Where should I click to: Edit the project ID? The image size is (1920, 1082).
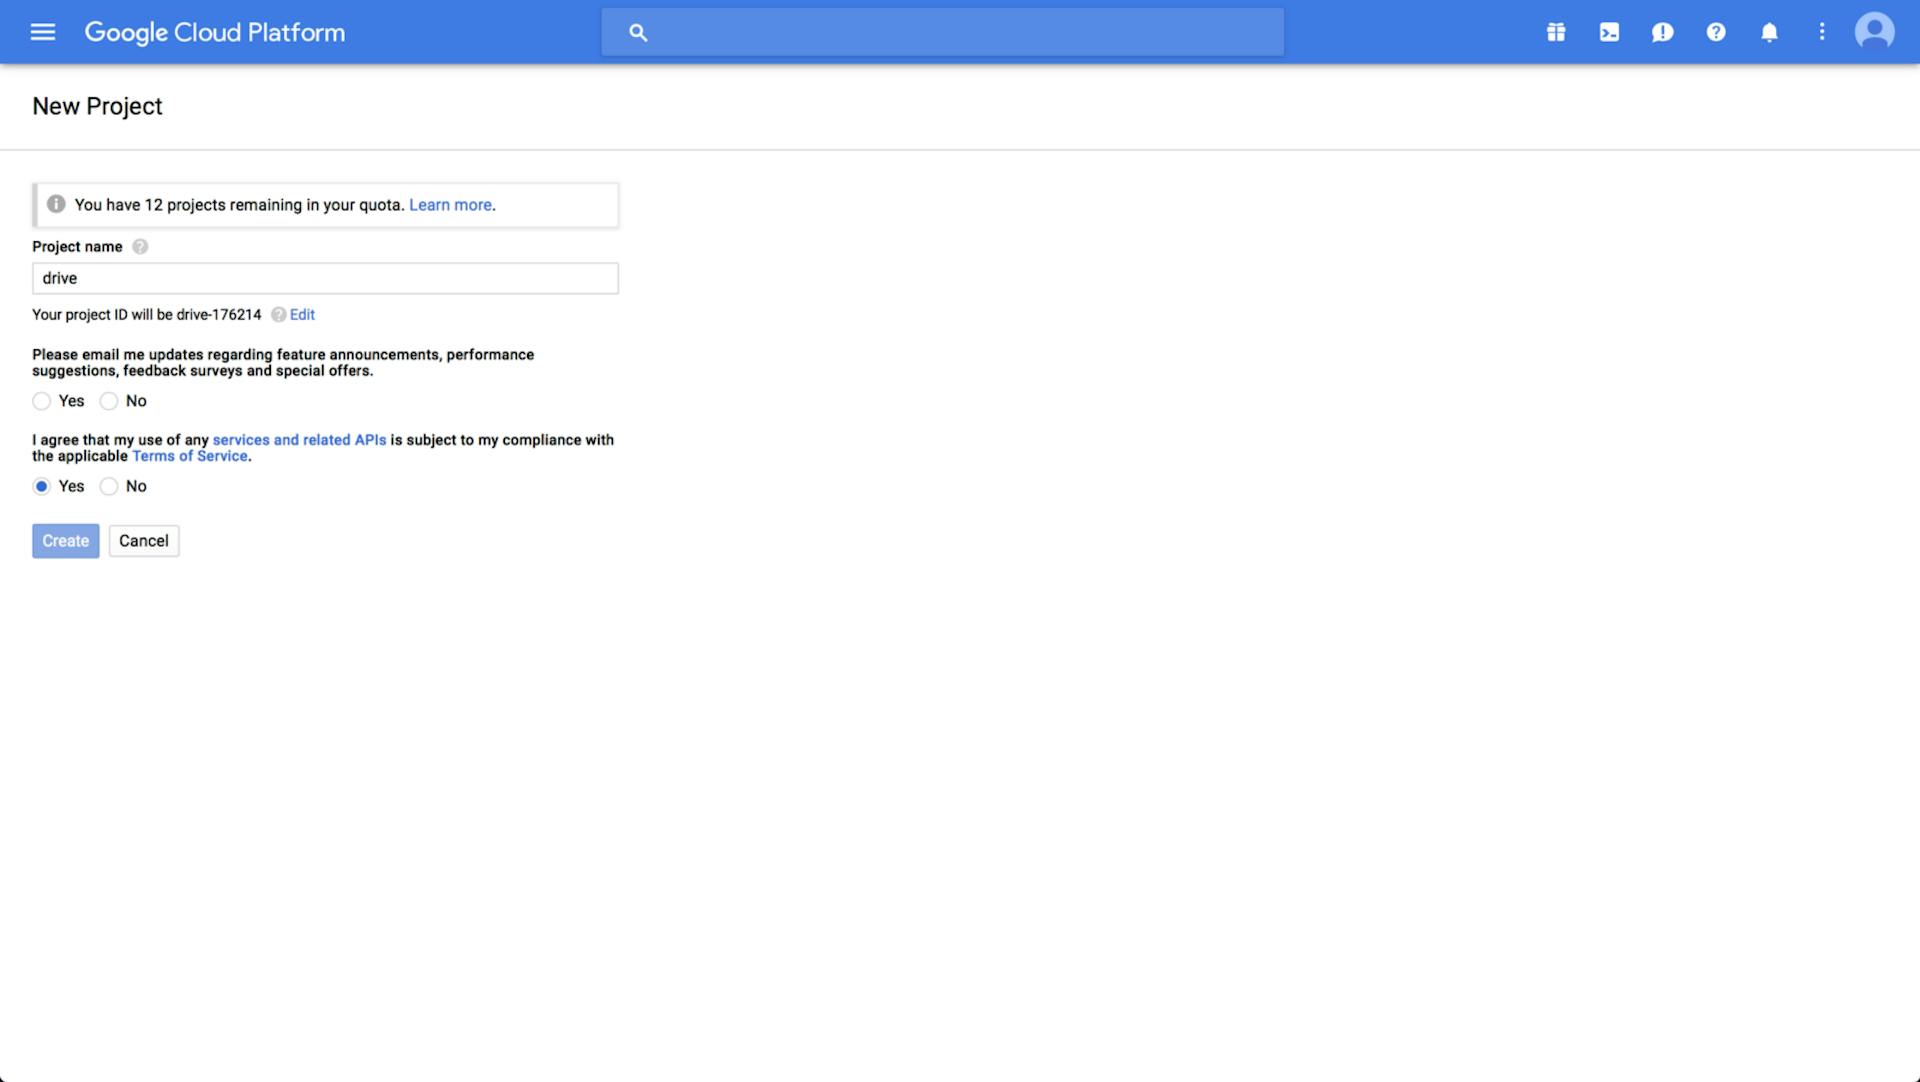pos(301,314)
